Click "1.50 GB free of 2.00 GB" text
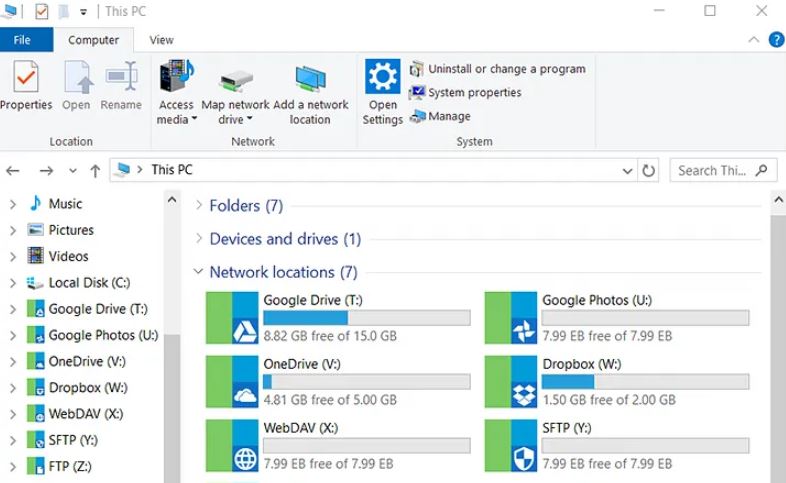786x483 pixels. click(x=609, y=400)
